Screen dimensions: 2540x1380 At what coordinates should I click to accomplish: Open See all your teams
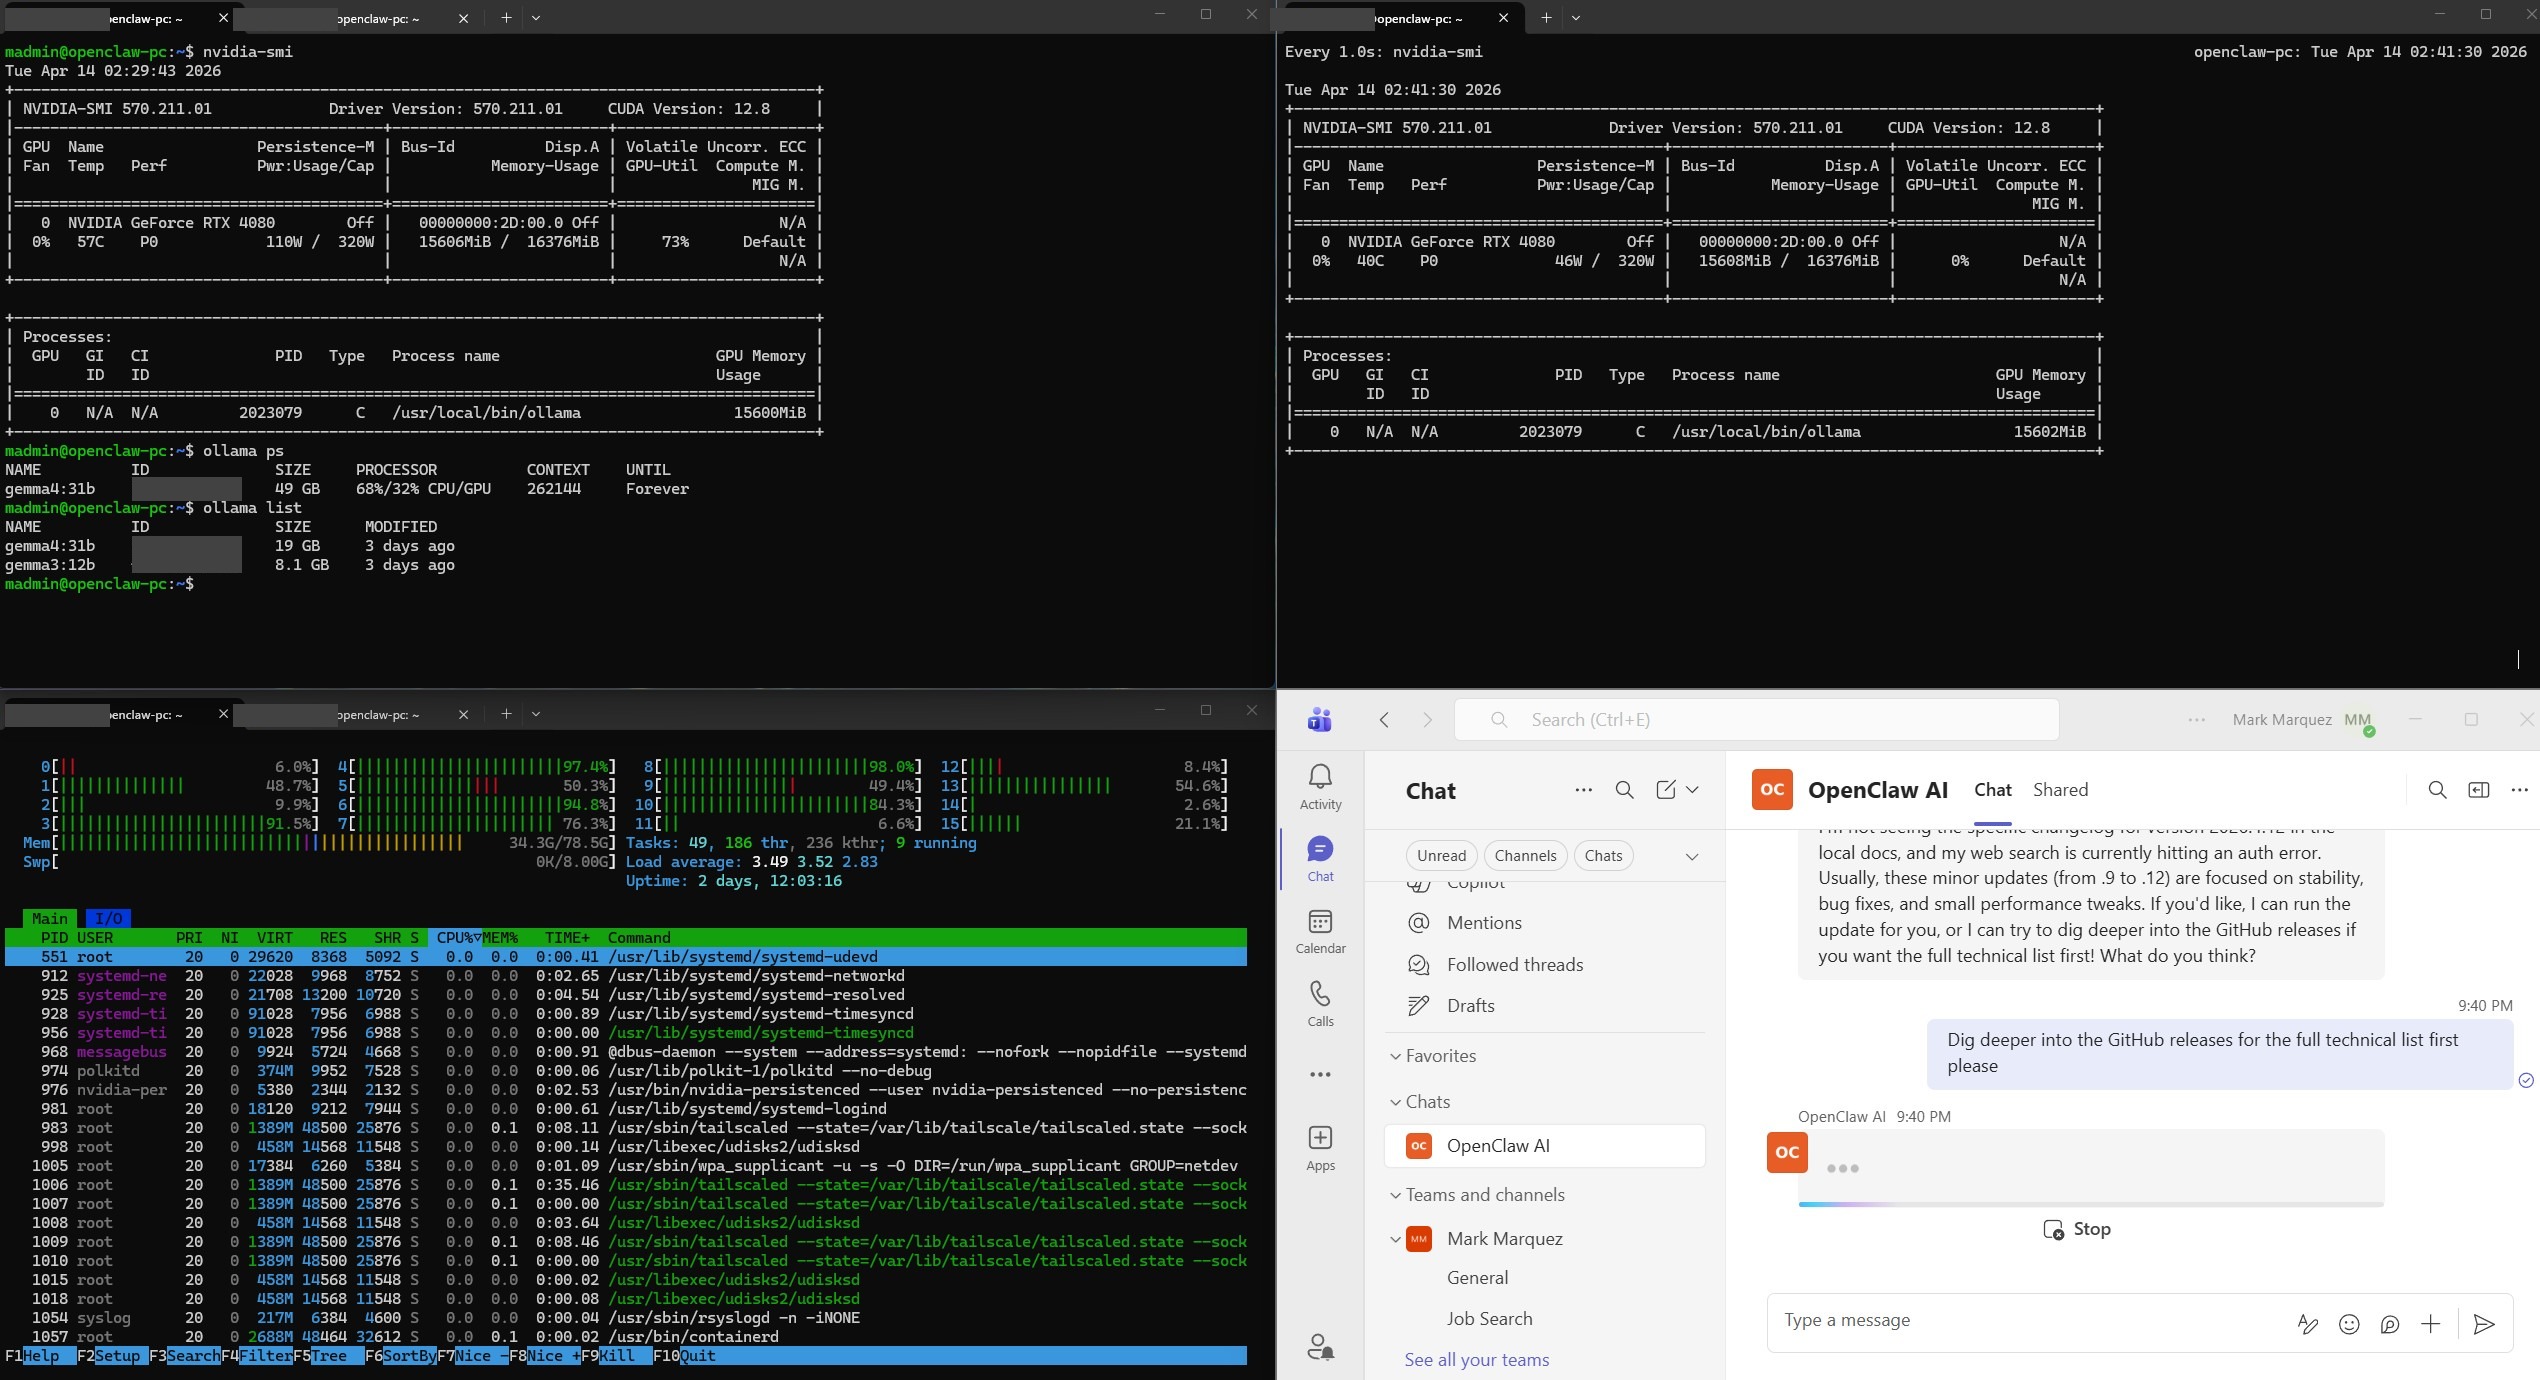[1477, 1359]
